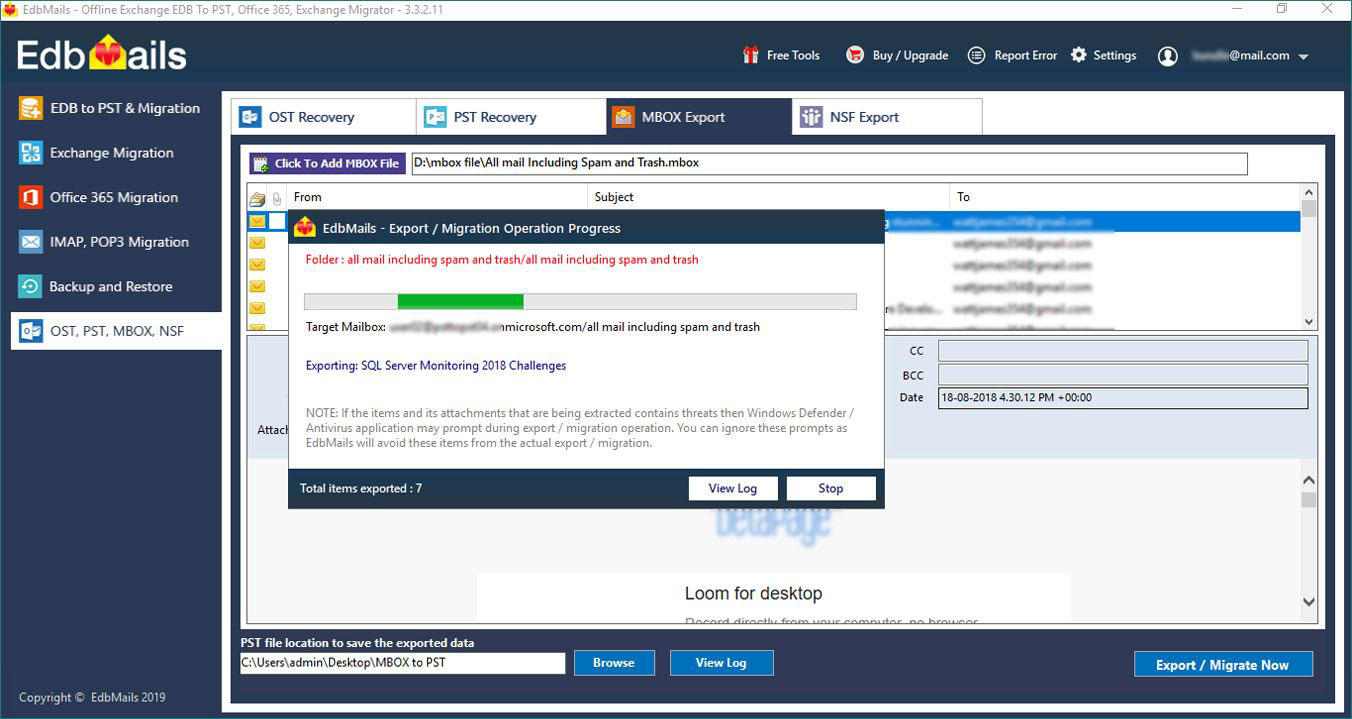Click the Backup and Restore icon
This screenshot has width=1352, height=719.
pos(31,286)
